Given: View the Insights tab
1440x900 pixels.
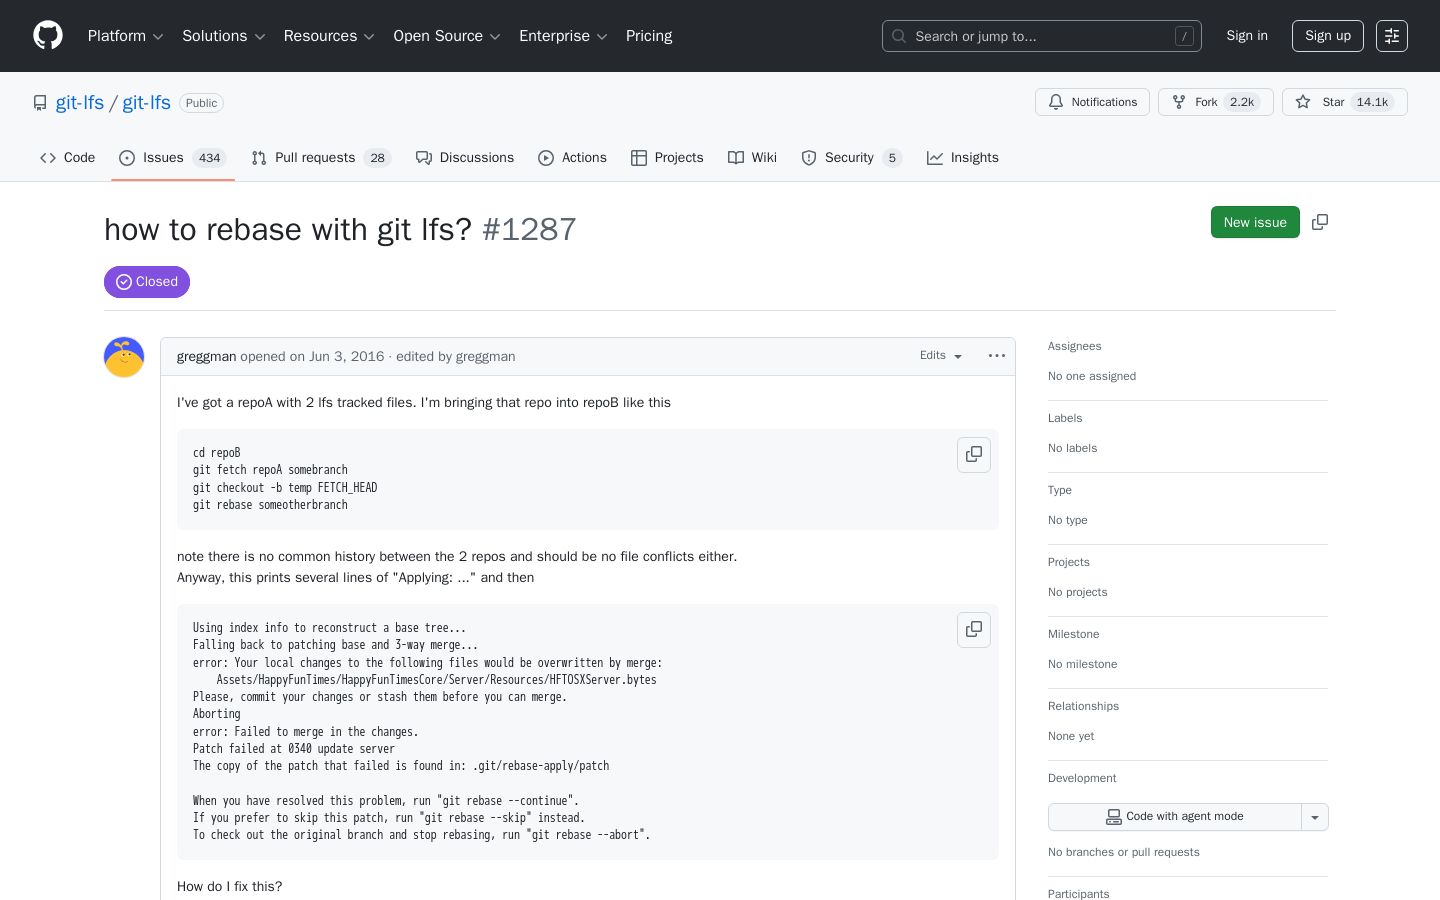Looking at the screenshot, I should 963,158.
